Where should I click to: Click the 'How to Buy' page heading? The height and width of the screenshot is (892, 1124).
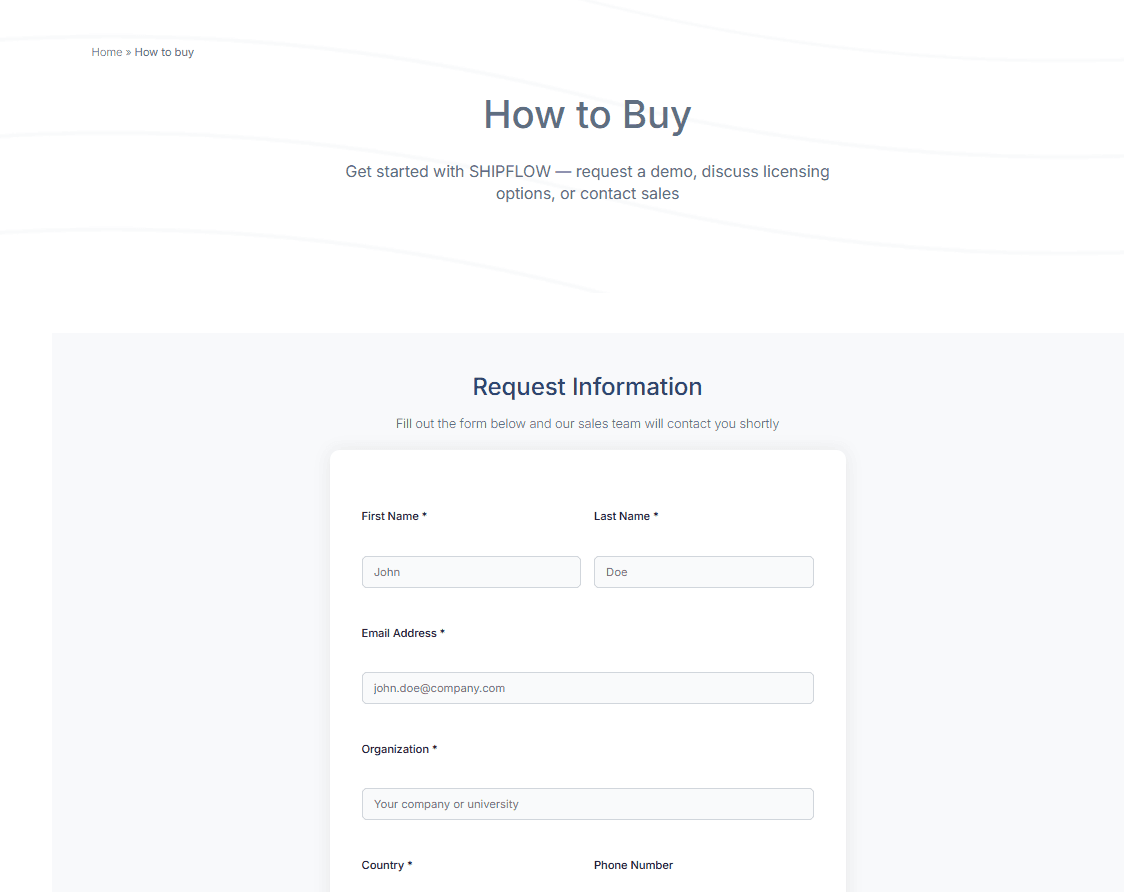(587, 115)
